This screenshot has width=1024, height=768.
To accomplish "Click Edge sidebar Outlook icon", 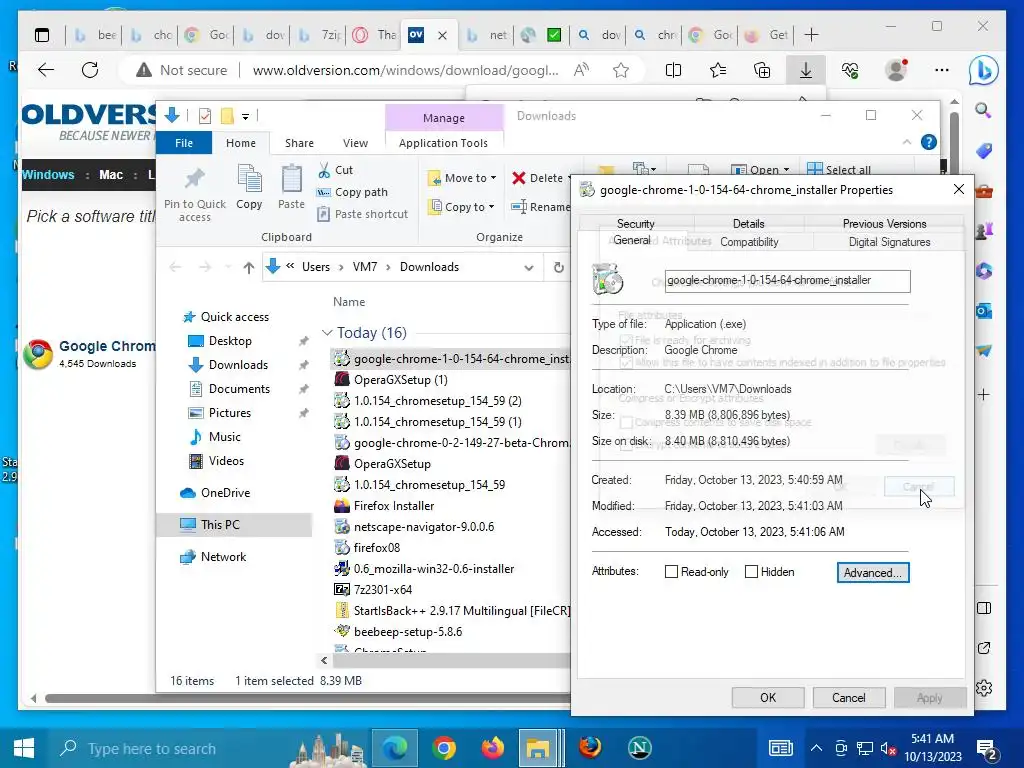I will [x=984, y=312].
